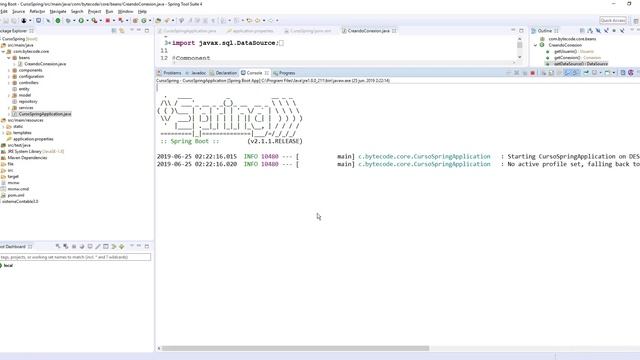Maximize the Boot Dashboard view
Image resolution: width=640 pixels, height=360 pixels.
147,247
